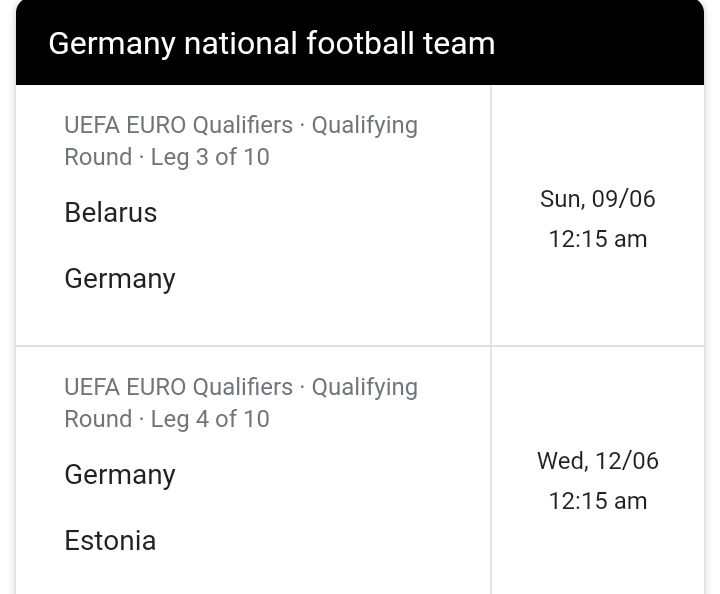Click the Leg 4 of 10 label
Image resolution: width=720 pixels, height=594 pixels.
[x=210, y=419]
